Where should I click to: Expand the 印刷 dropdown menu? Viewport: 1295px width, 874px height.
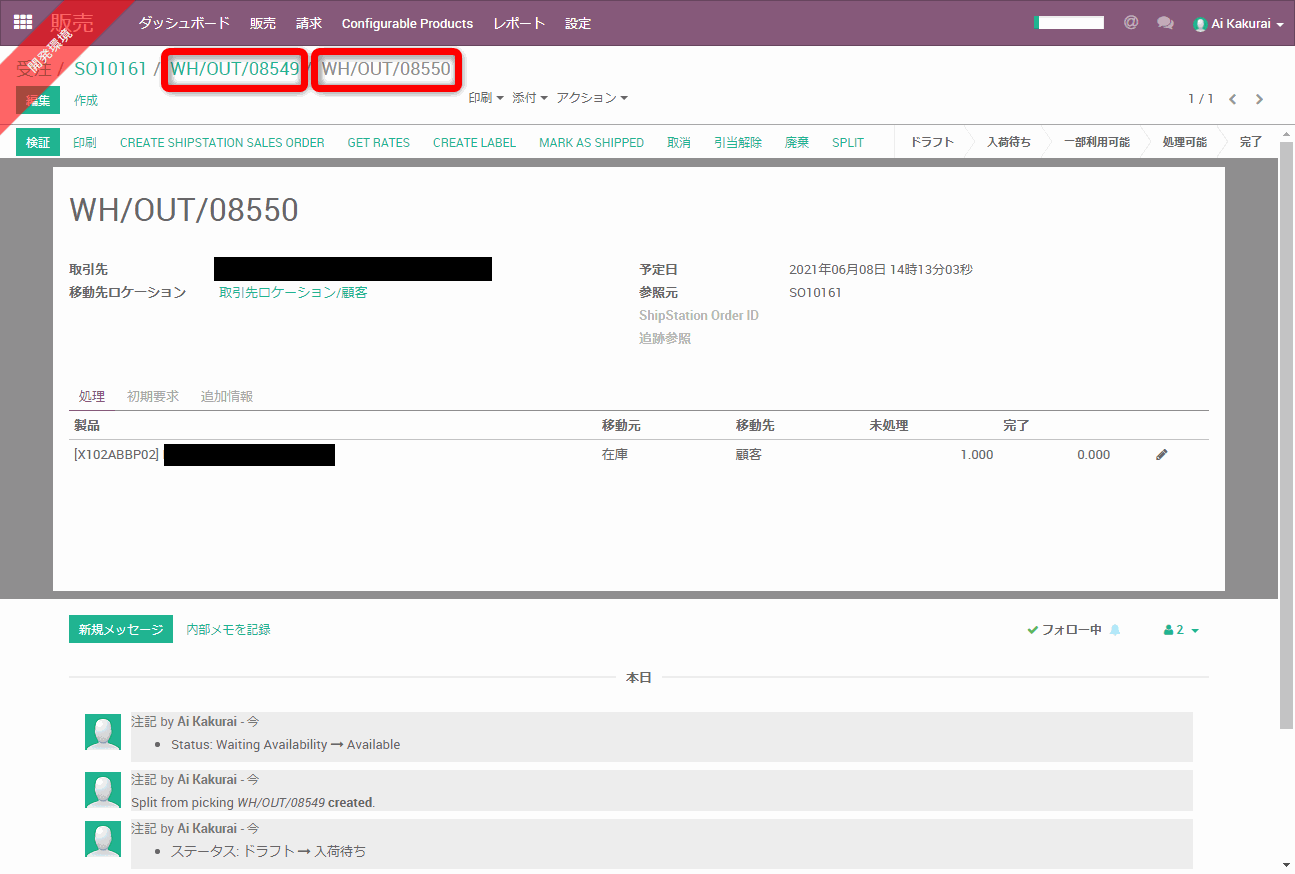click(x=485, y=98)
